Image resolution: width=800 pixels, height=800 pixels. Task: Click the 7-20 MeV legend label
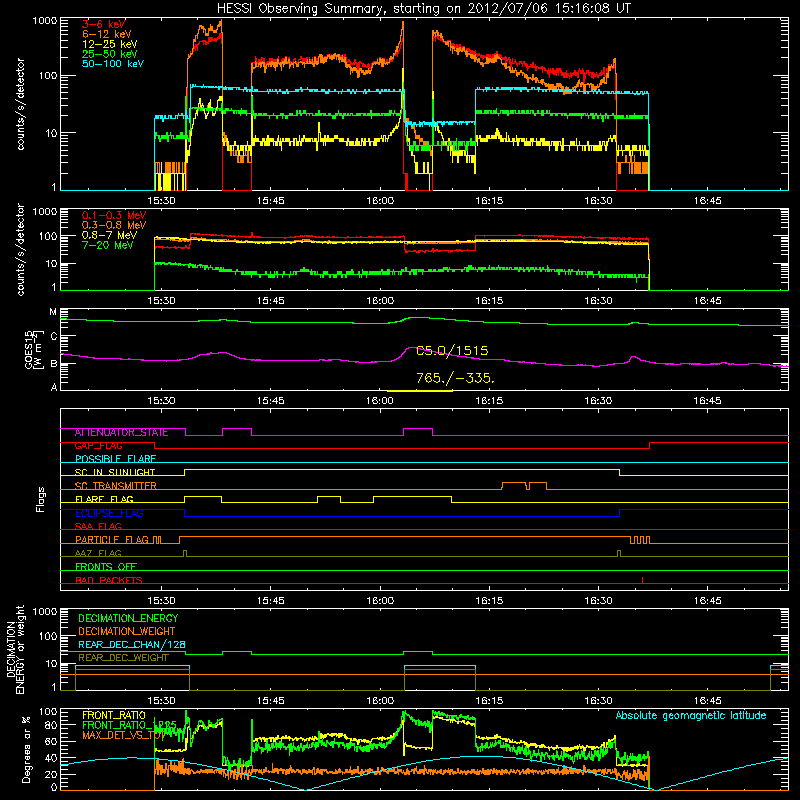107,245
